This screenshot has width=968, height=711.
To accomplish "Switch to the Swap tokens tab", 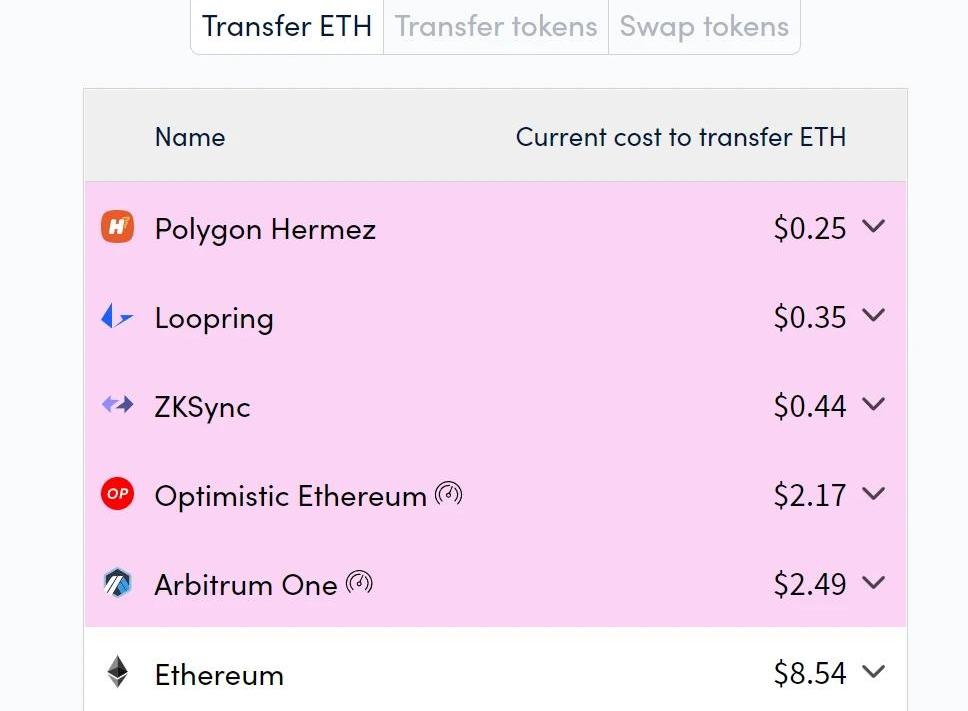I will [704, 27].
